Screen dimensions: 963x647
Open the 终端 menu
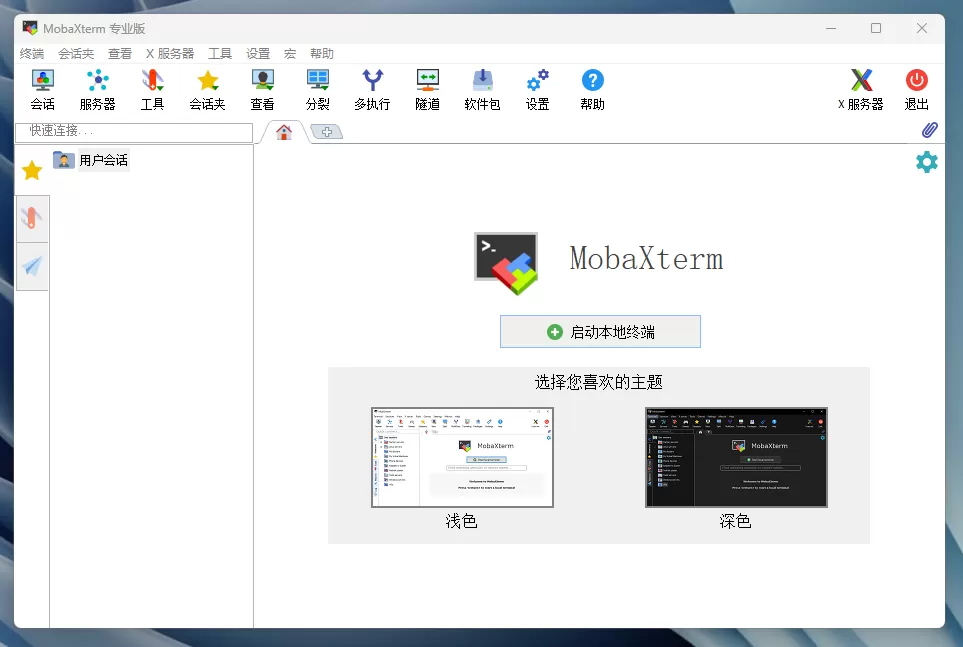pos(32,53)
